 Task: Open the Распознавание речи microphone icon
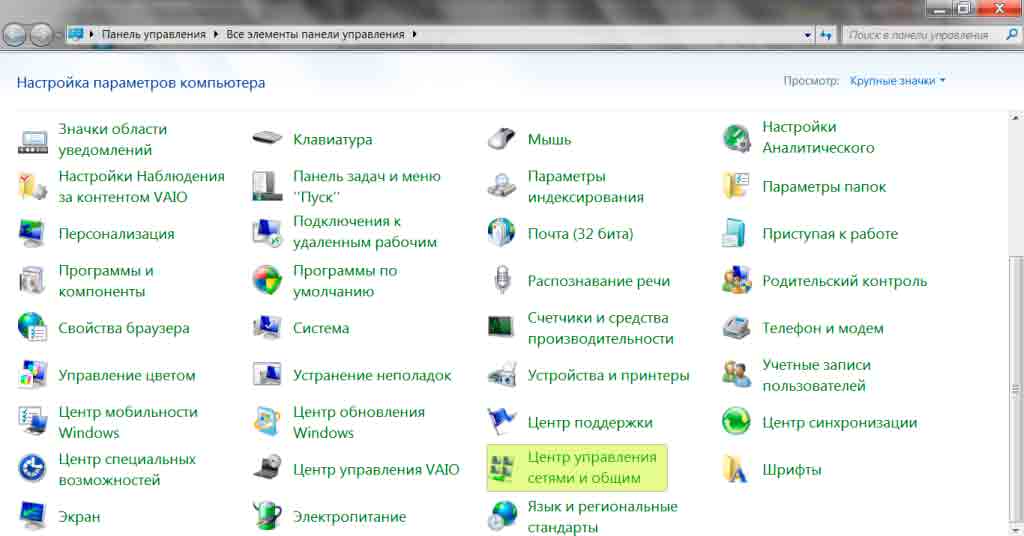coord(502,281)
